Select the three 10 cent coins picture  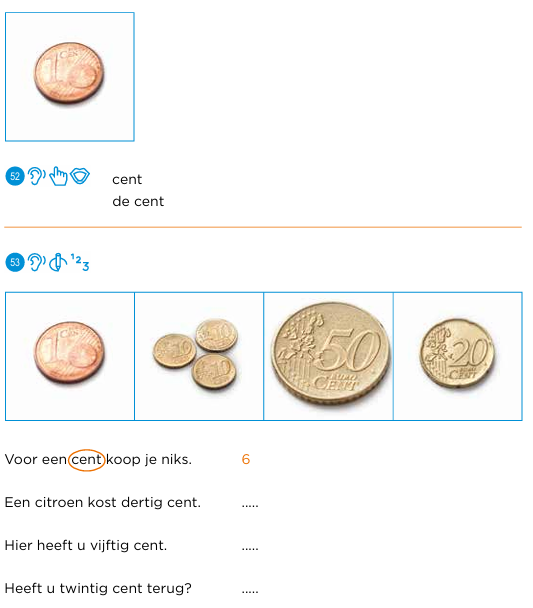click(199, 356)
